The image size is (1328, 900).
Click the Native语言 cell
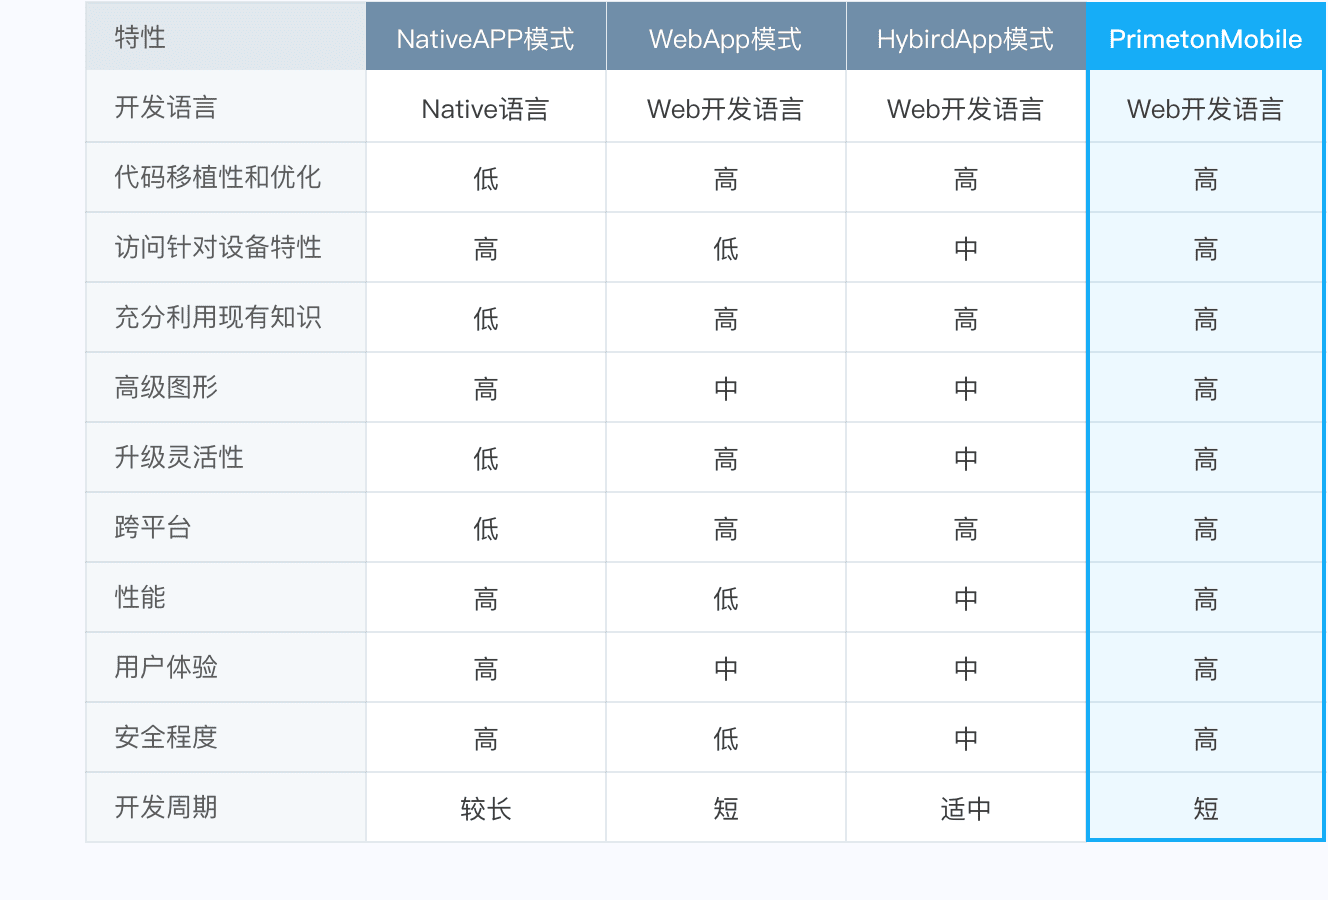click(x=485, y=109)
